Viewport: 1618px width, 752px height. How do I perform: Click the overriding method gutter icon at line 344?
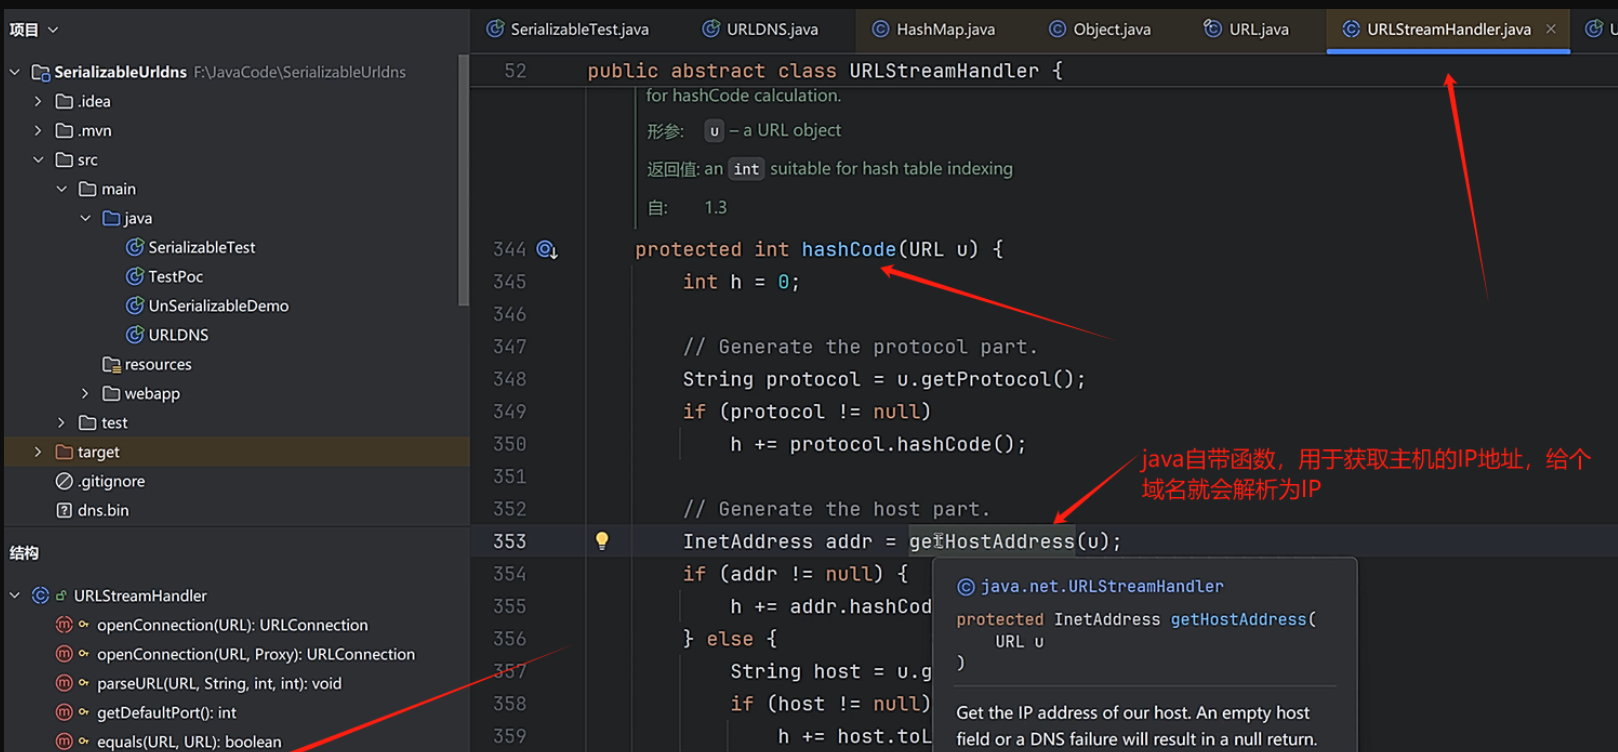click(x=547, y=249)
